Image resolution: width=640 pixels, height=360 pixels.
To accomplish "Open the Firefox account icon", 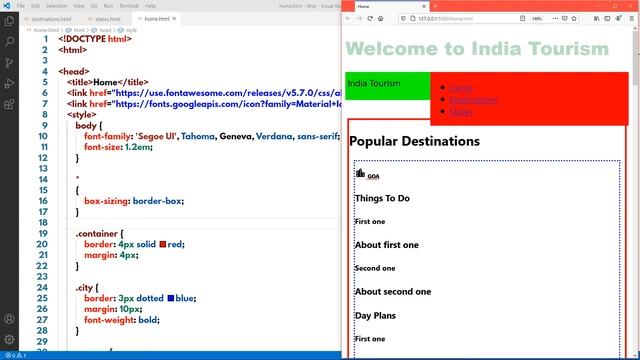I will point(619,18).
